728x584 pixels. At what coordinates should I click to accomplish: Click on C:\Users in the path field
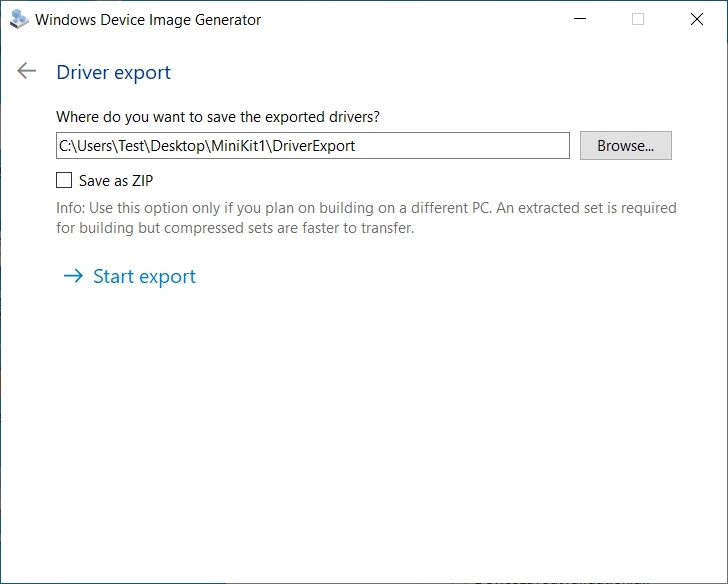[x=85, y=146]
